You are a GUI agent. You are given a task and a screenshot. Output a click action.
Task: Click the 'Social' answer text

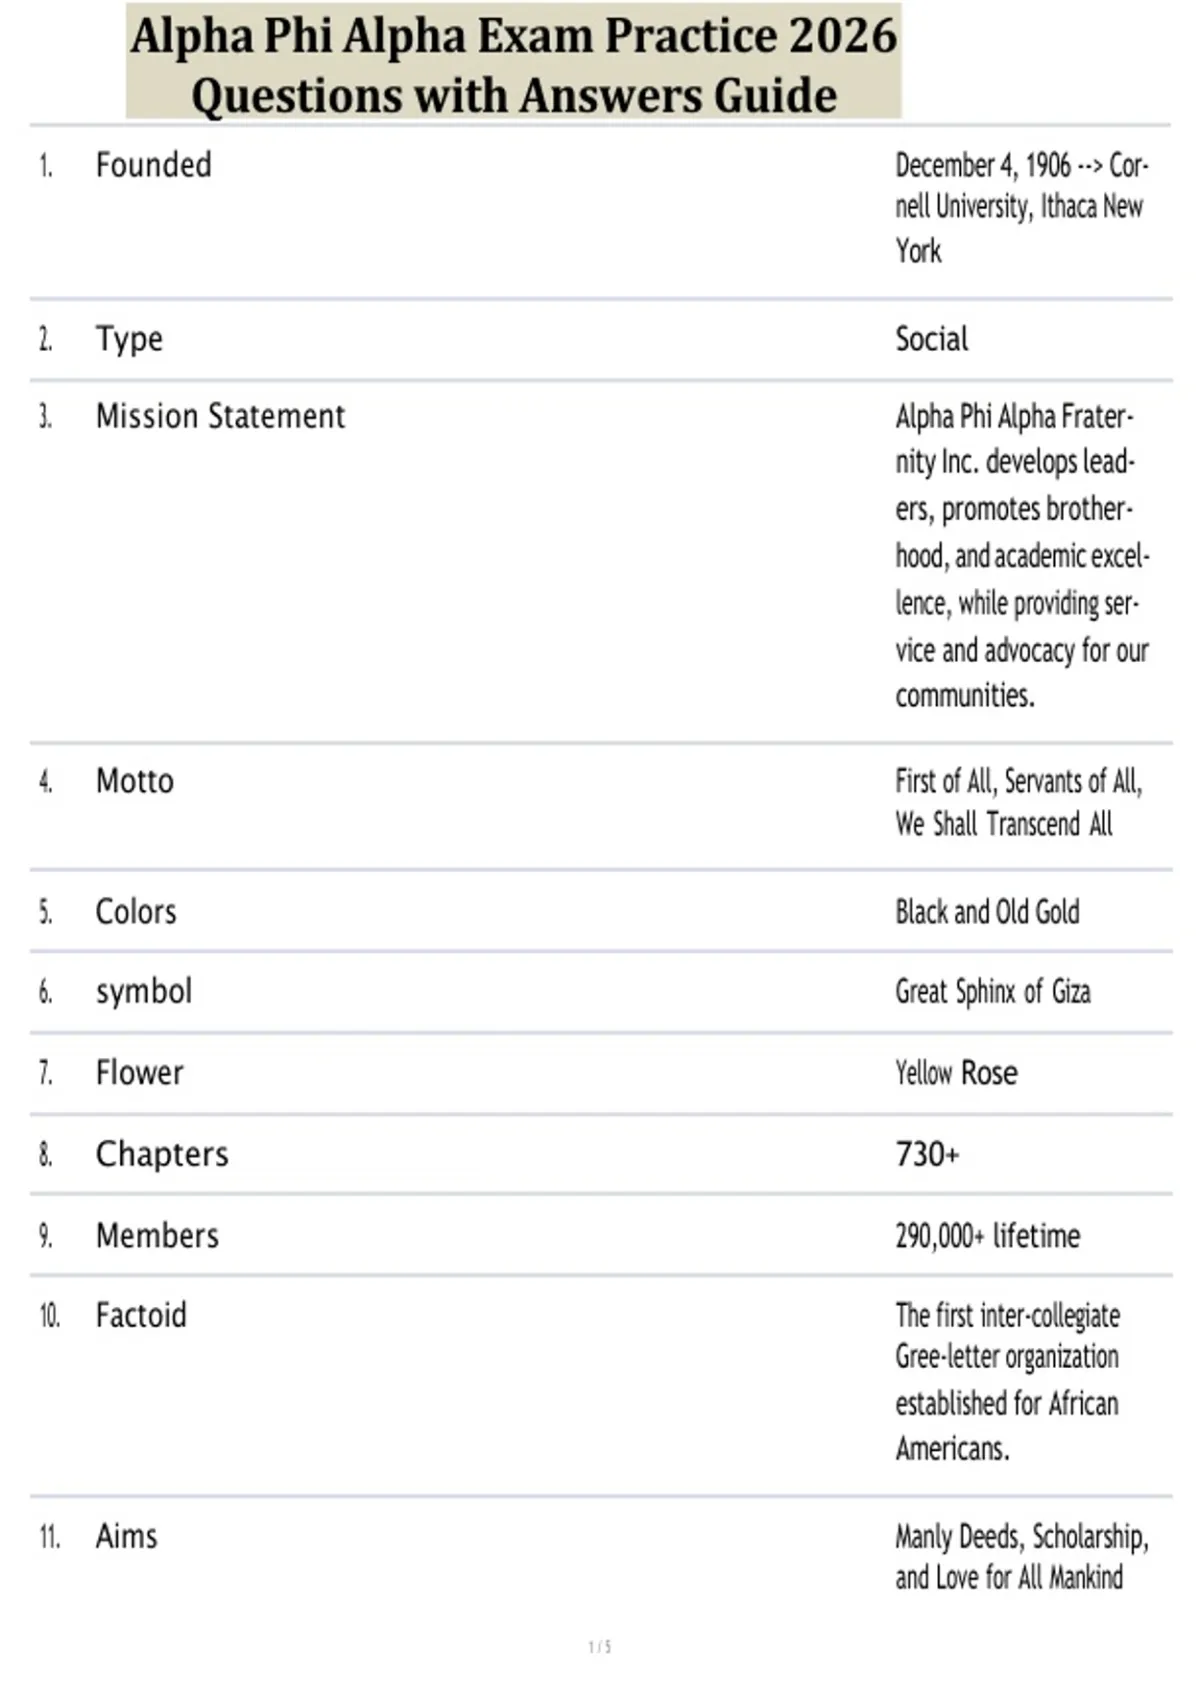click(x=932, y=339)
